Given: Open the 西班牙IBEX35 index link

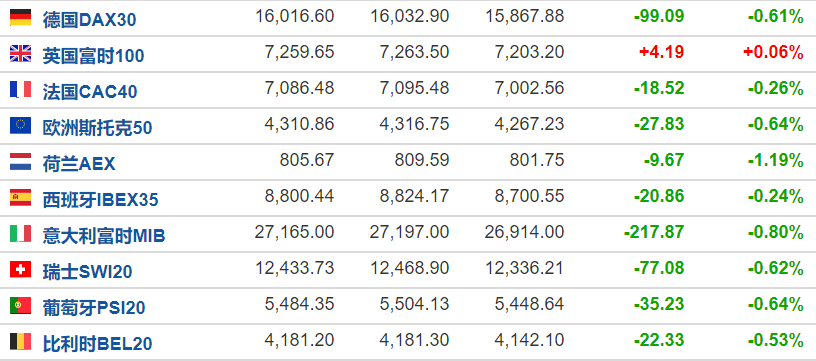Looking at the screenshot, I should point(100,199).
